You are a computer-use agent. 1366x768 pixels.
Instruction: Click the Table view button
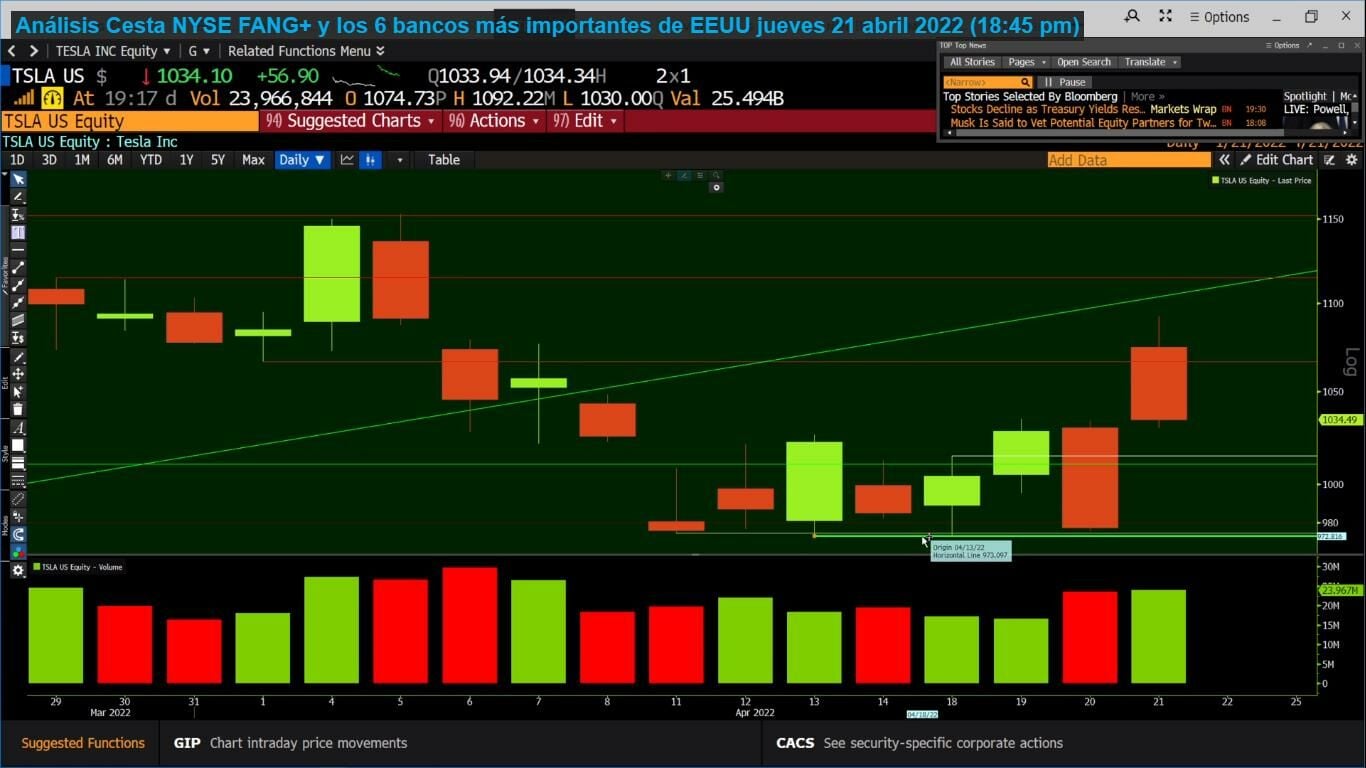click(x=444, y=160)
